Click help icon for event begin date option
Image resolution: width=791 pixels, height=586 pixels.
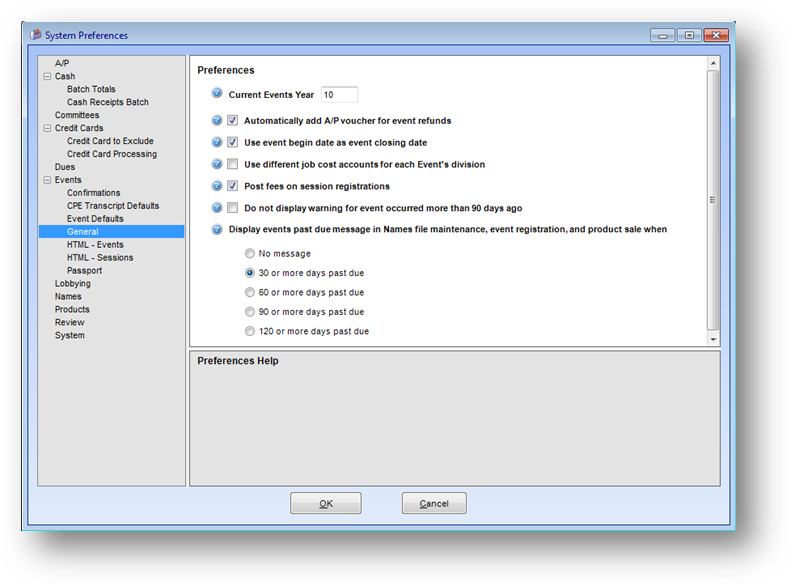pyautogui.click(x=216, y=142)
